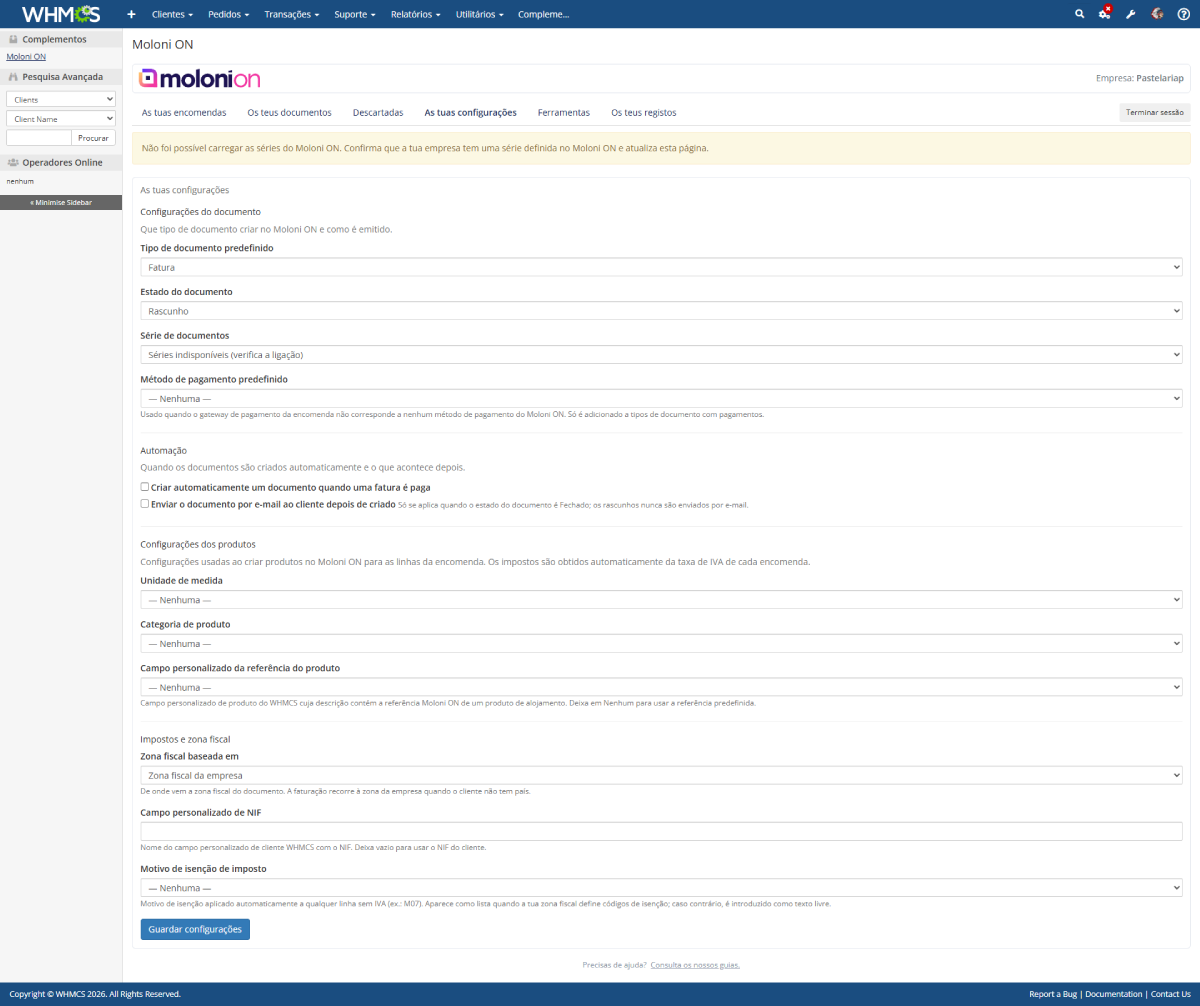The height and width of the screenshot is (1006, 1200).
Task: Open the search magnifier icon
Action: click(x=1079, y=14)
